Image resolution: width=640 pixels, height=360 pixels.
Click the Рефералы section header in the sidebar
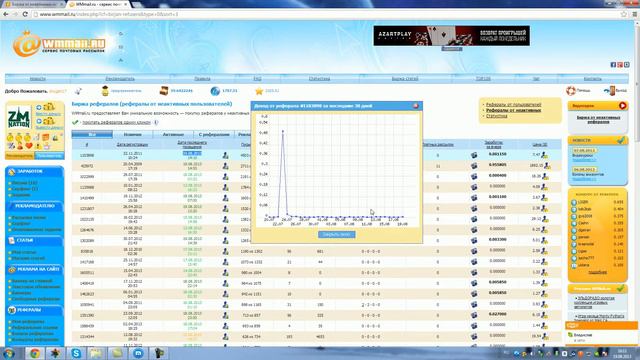[x=34, y=310]
